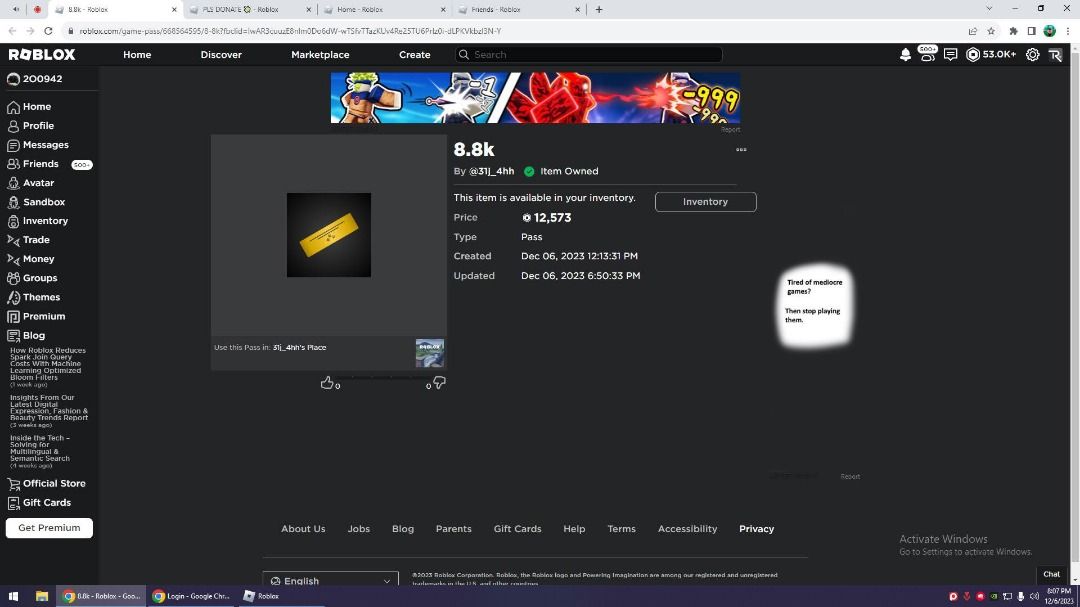This screenshot has height=607, width=1080.
Task: Click the Inventory button on the pass page
Action: [x=705, y=201]
